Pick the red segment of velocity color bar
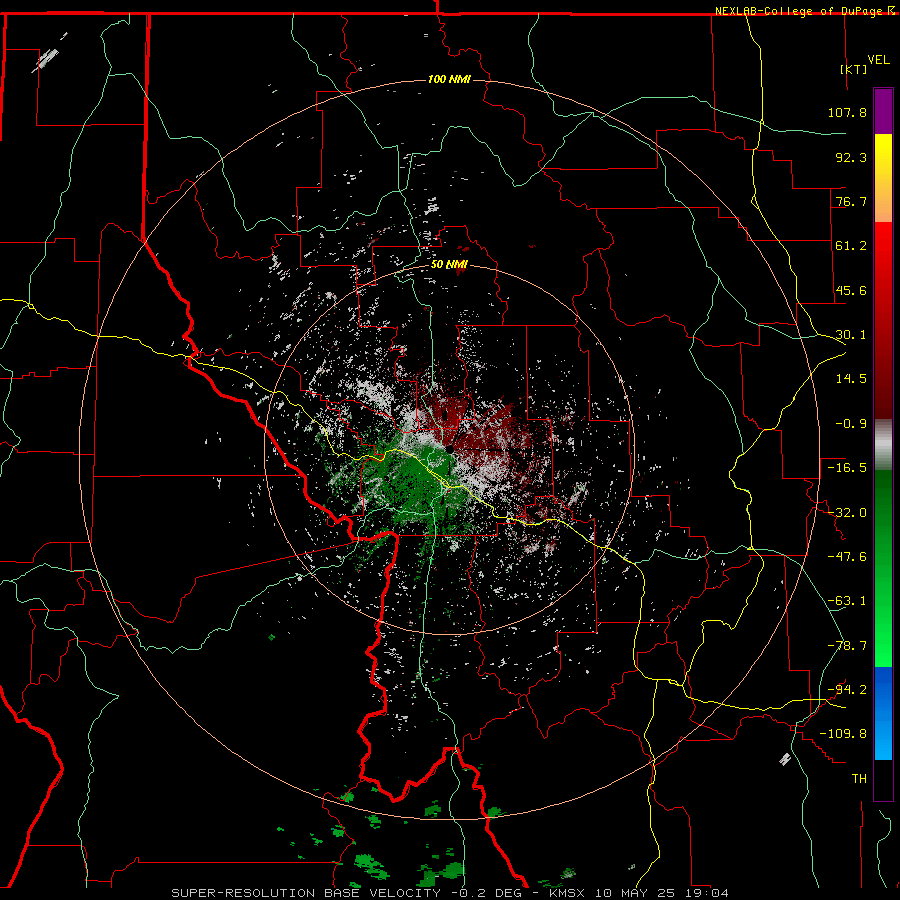900x900 pixels. (x=883, y=320)
